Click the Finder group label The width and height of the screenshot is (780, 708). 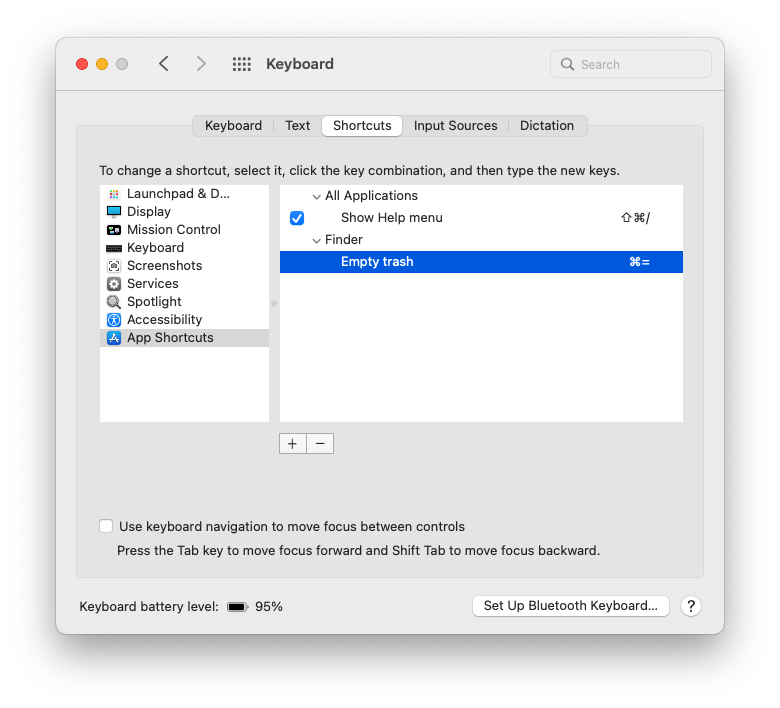344,240
